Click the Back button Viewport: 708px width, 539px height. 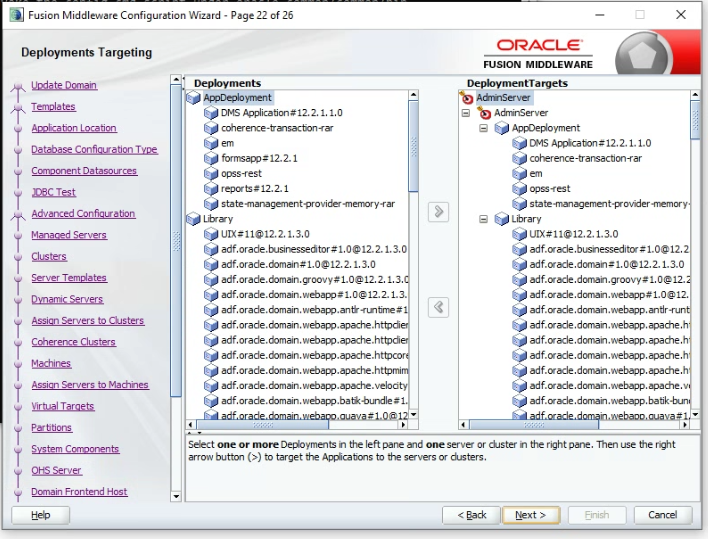[x=471, y=515]
